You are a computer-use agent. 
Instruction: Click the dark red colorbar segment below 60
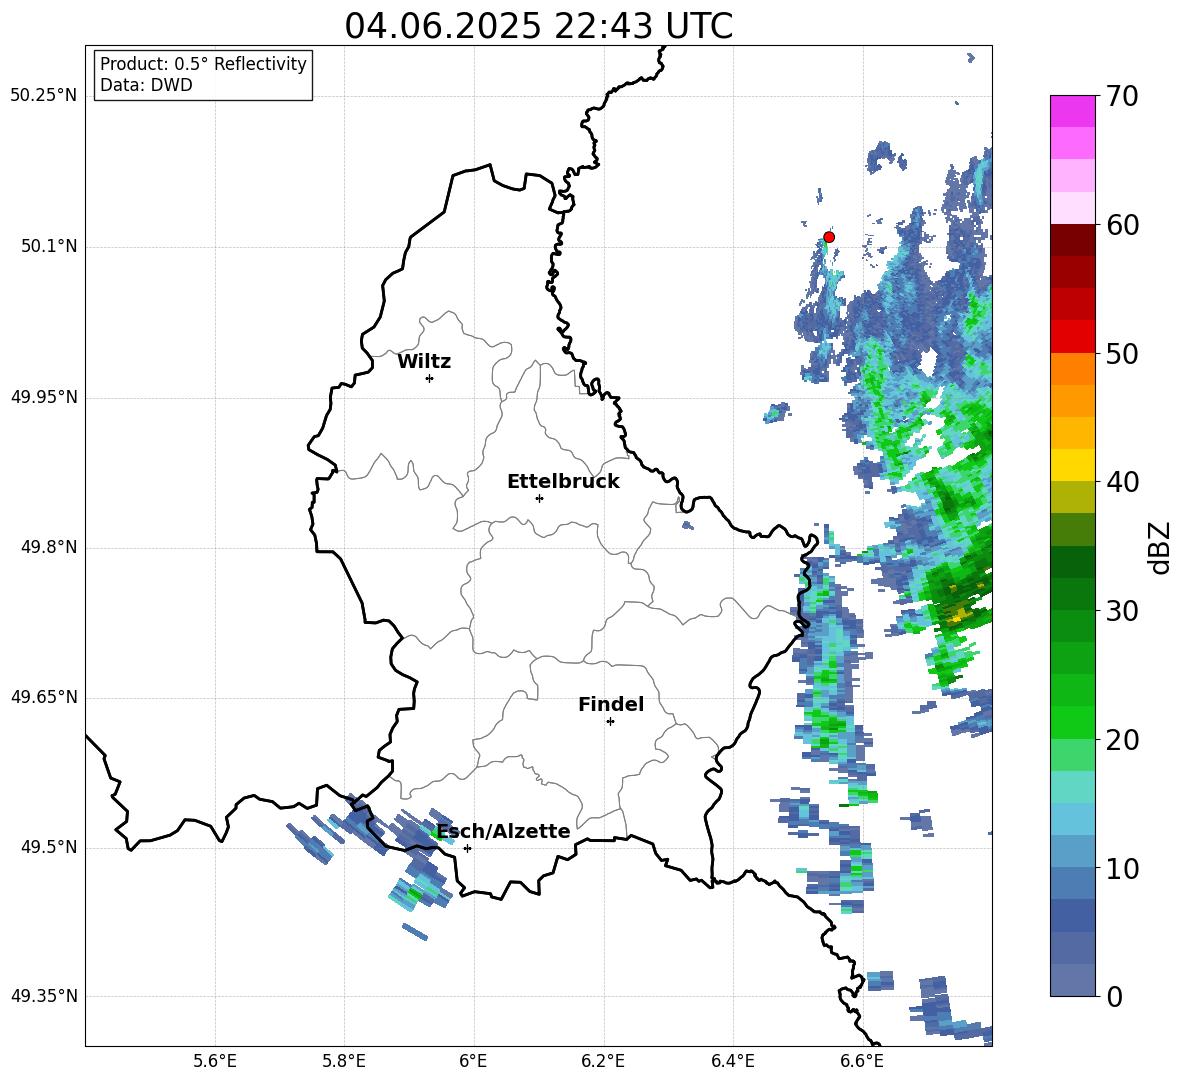coord(1072,240)
